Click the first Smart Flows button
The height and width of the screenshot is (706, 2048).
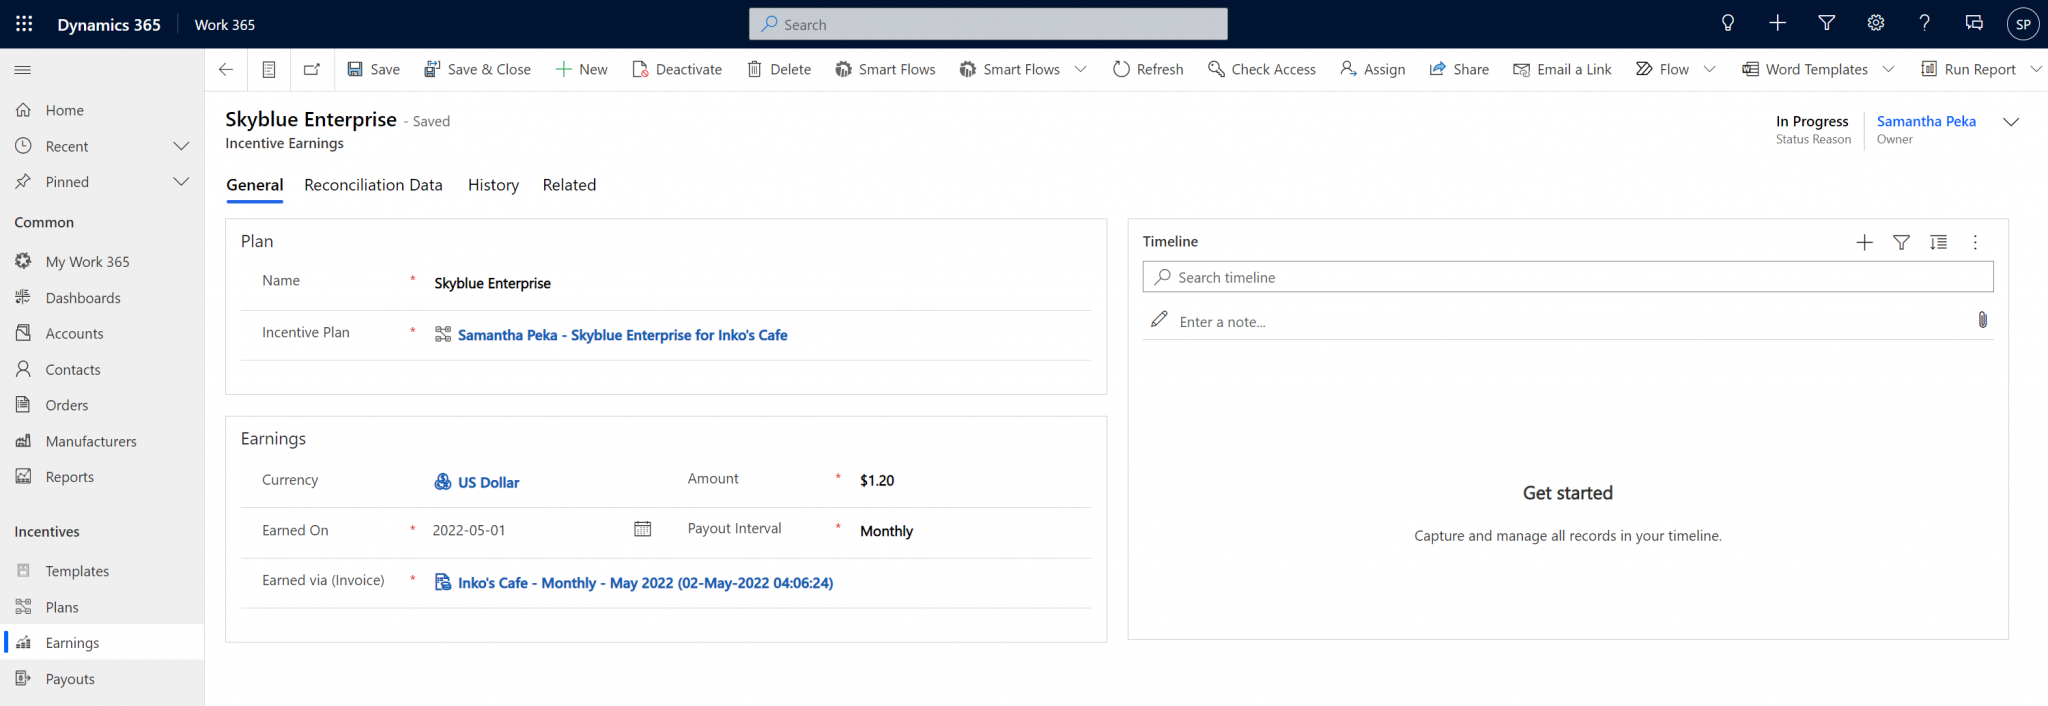click(x=885, y=69)
